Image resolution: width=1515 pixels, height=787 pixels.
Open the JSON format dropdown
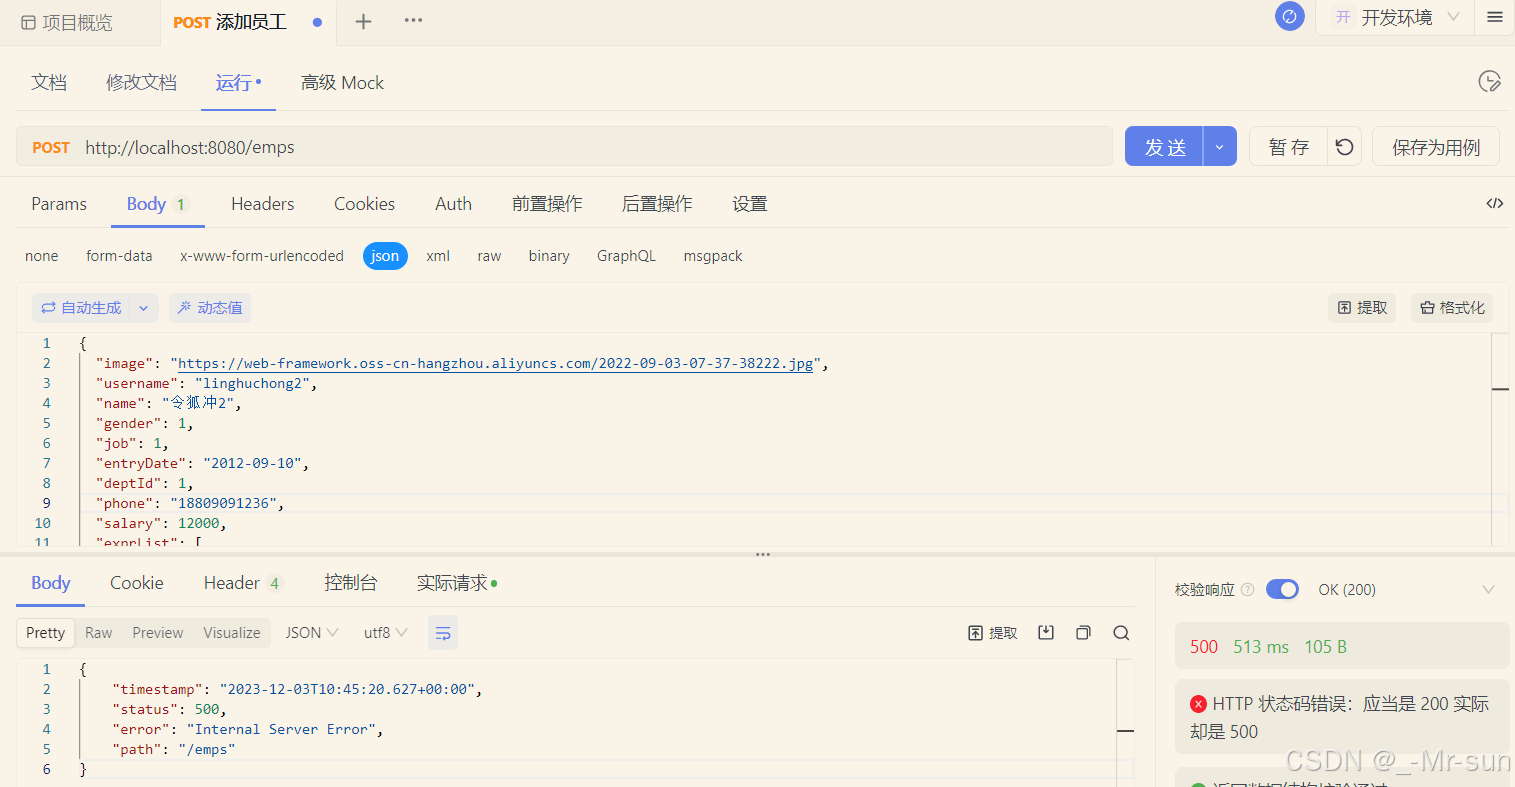click(312, 633)
